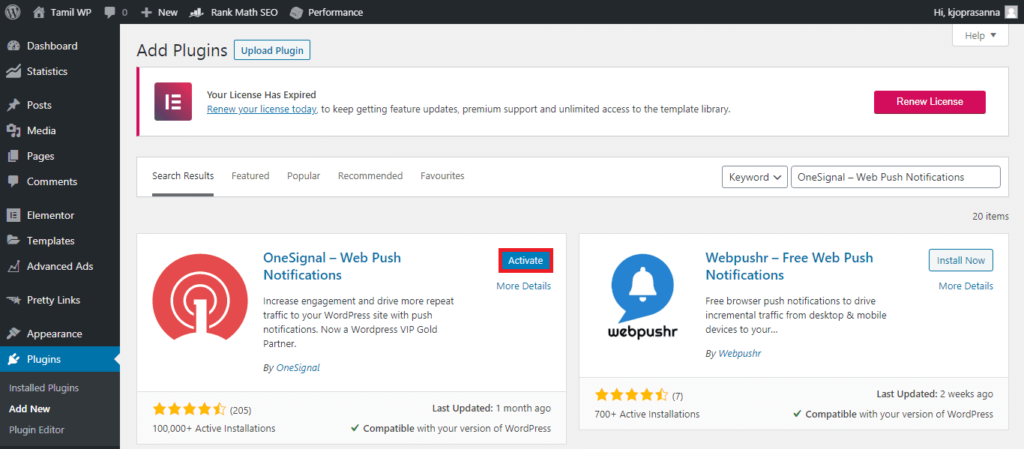Open Rank Math SEO in admin bar
Screen dimensions: 1024x449
[x=235, y=12]
